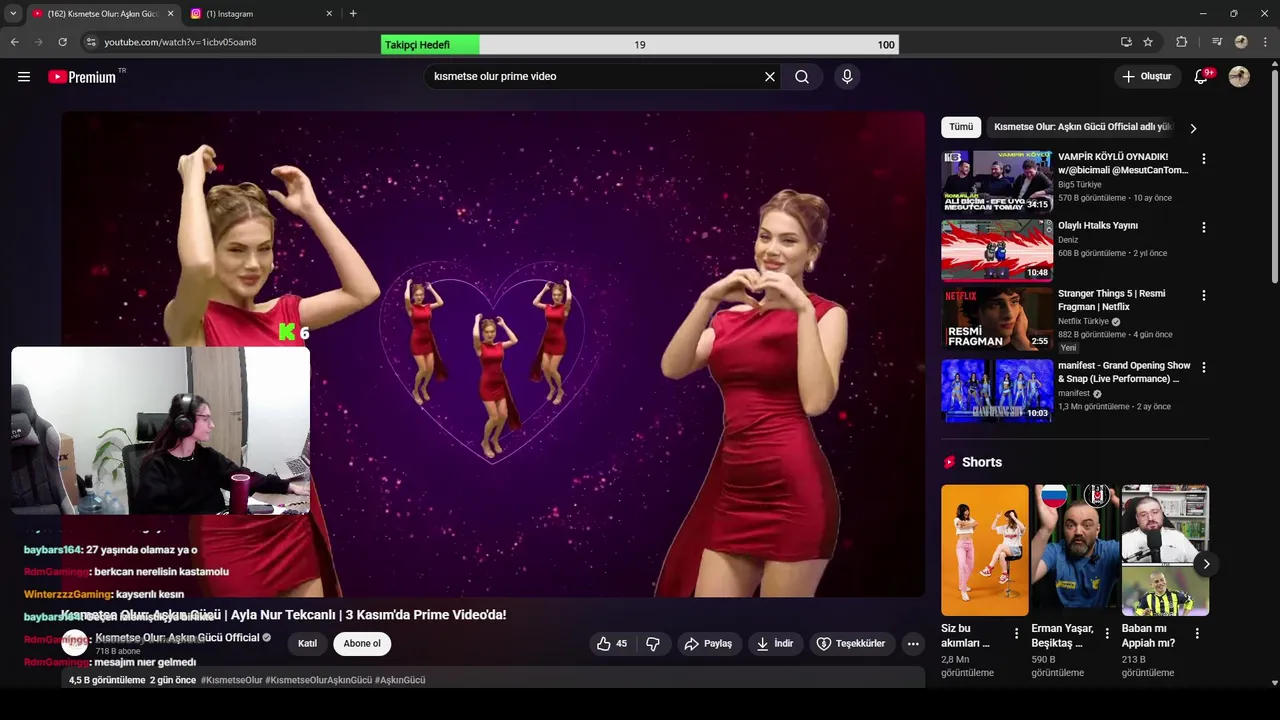Open the YouTube guide hamburger menu
The image size is (1280, 720).
[24, 76]
